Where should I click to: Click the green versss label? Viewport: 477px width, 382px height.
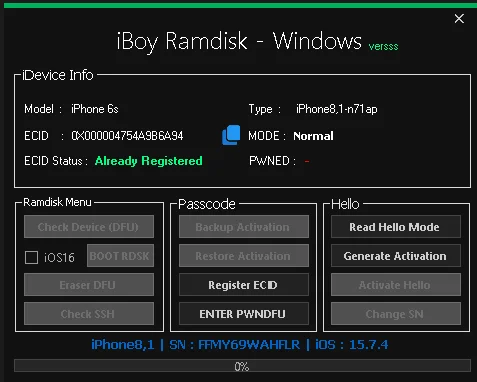click(x=383, y=46)
